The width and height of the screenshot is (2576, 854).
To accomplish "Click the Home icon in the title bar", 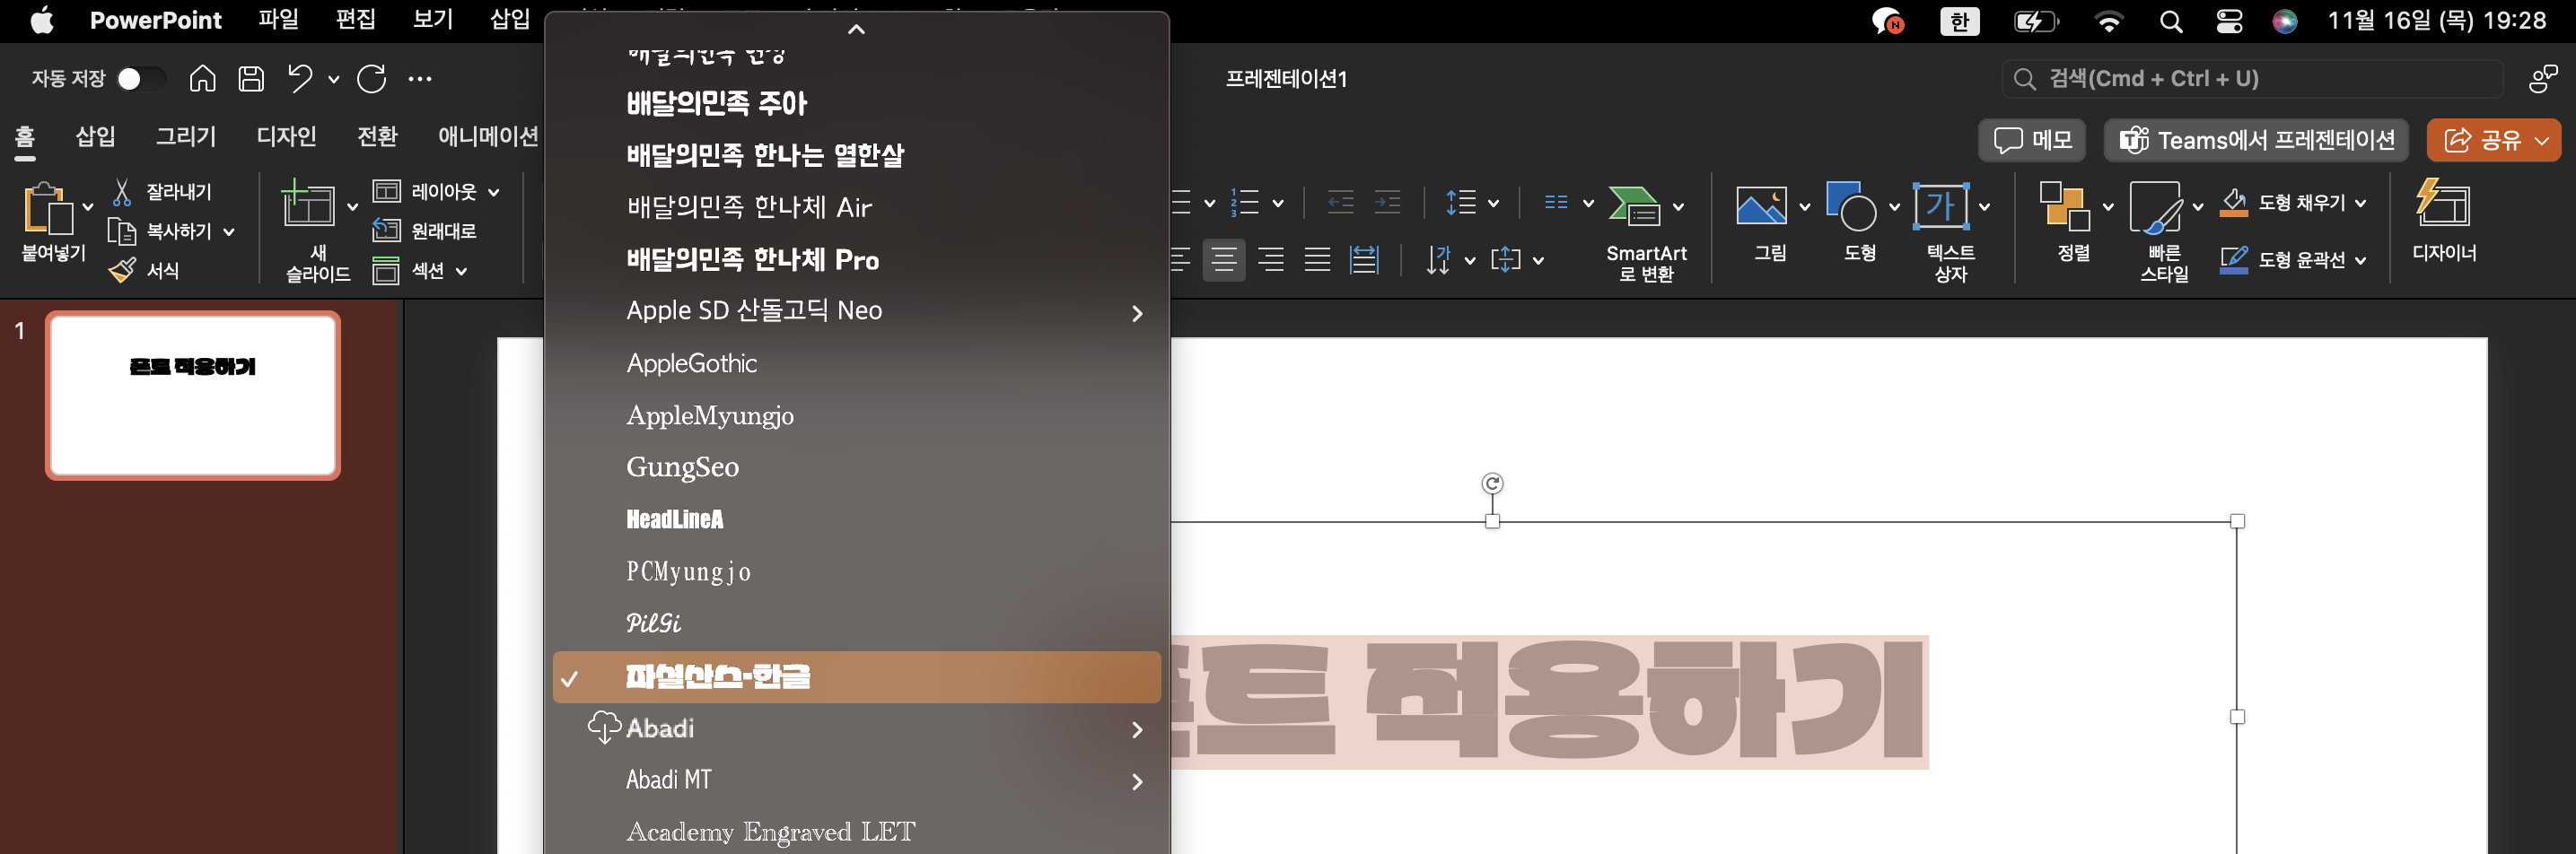I will click(x=202, y=78).
